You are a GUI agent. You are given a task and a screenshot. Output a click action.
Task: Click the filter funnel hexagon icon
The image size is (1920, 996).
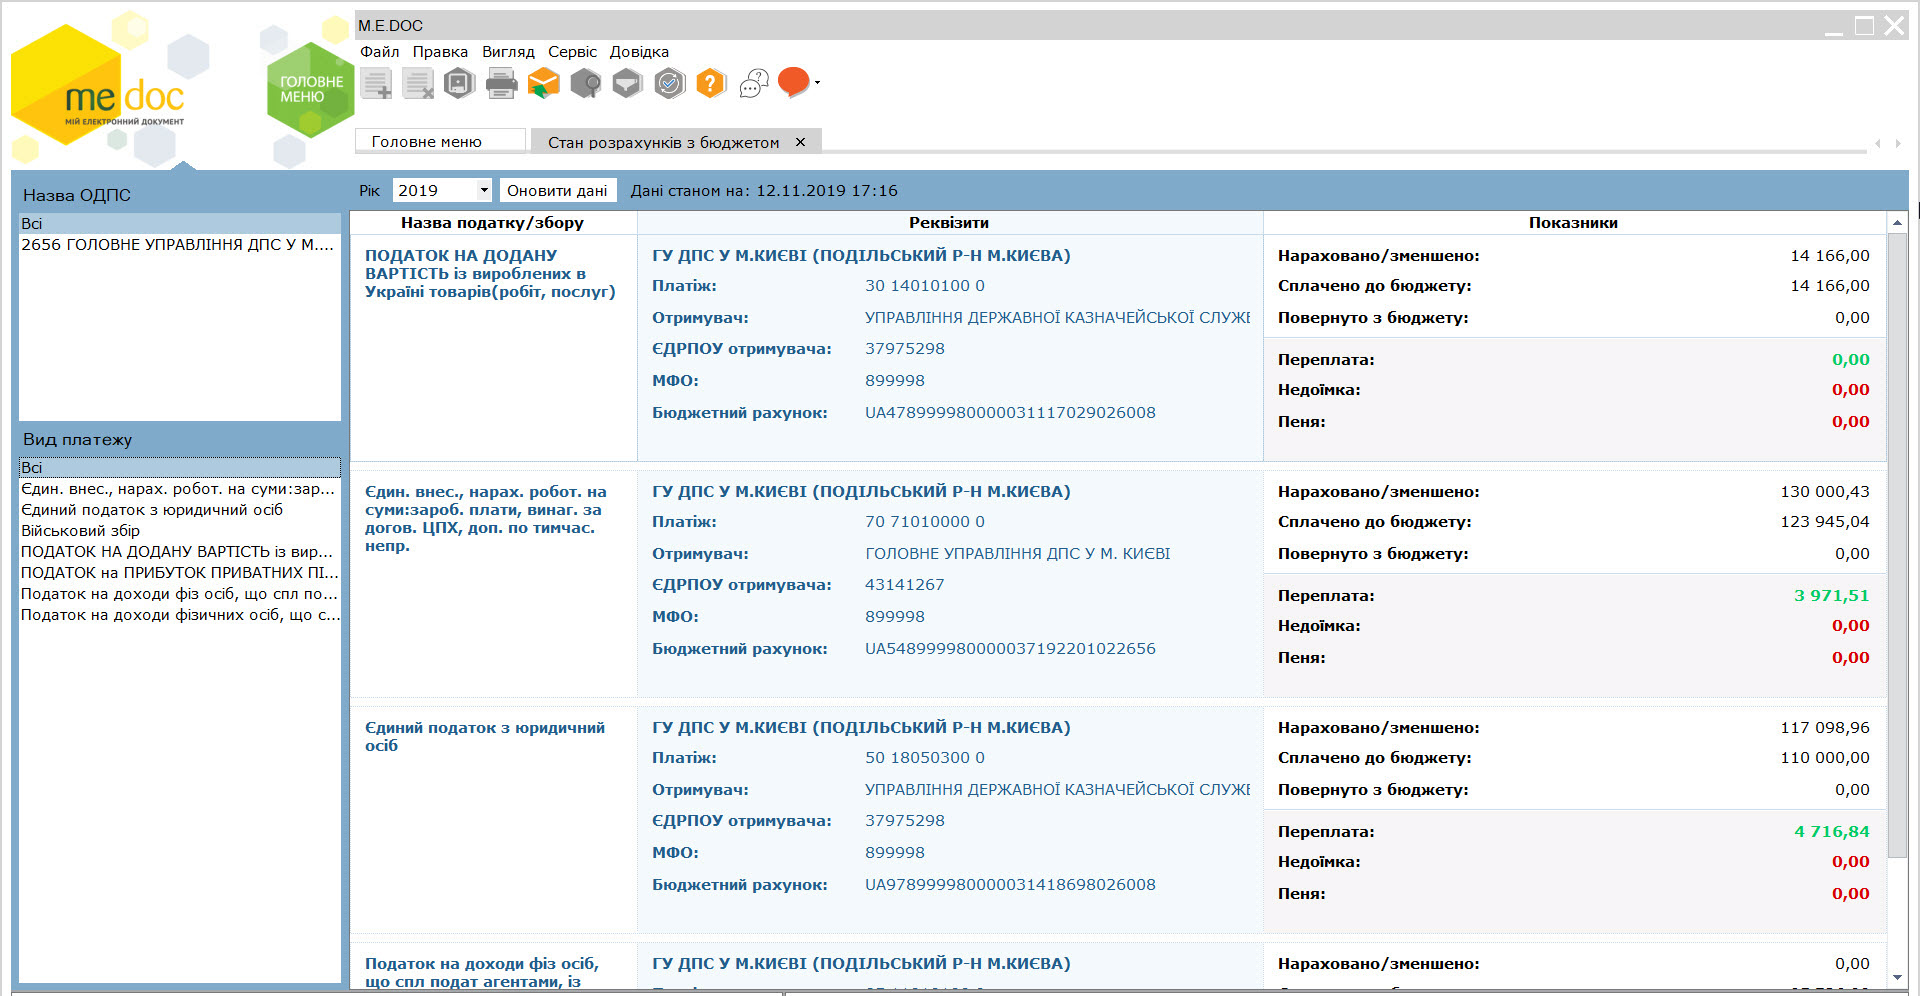pos(627,83)
